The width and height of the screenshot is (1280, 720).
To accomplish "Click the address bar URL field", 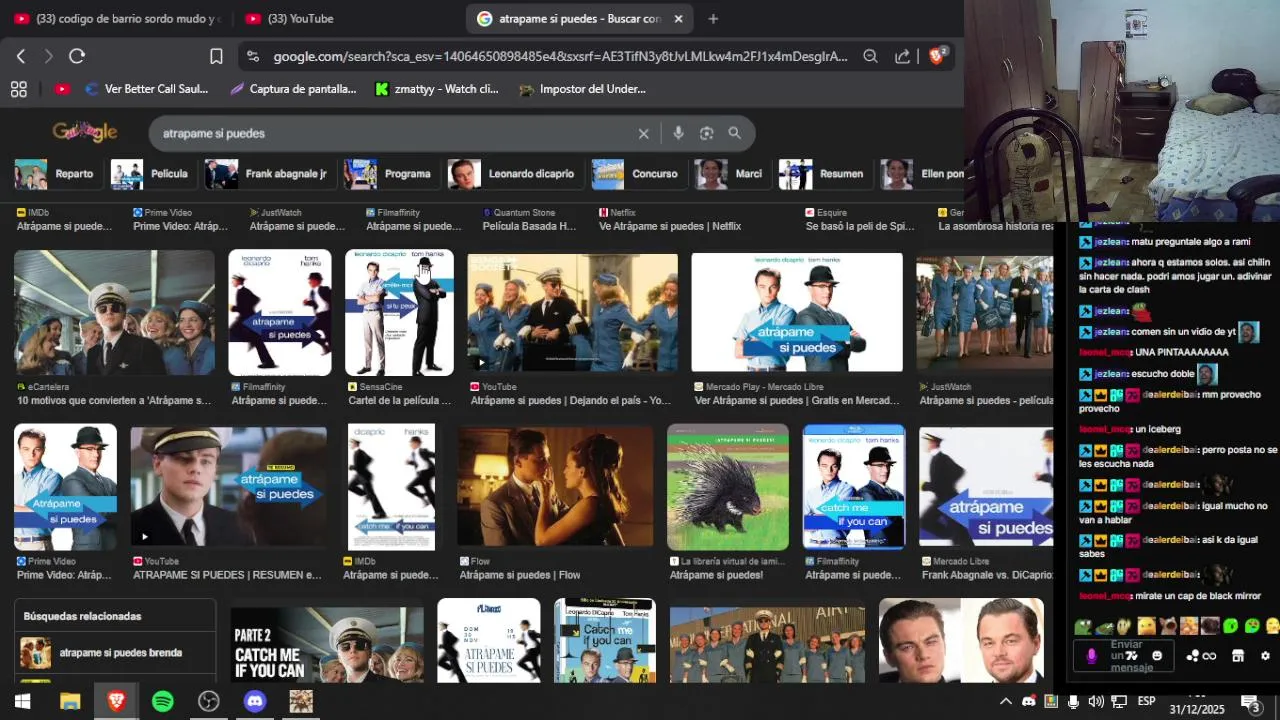I will 560,57.
